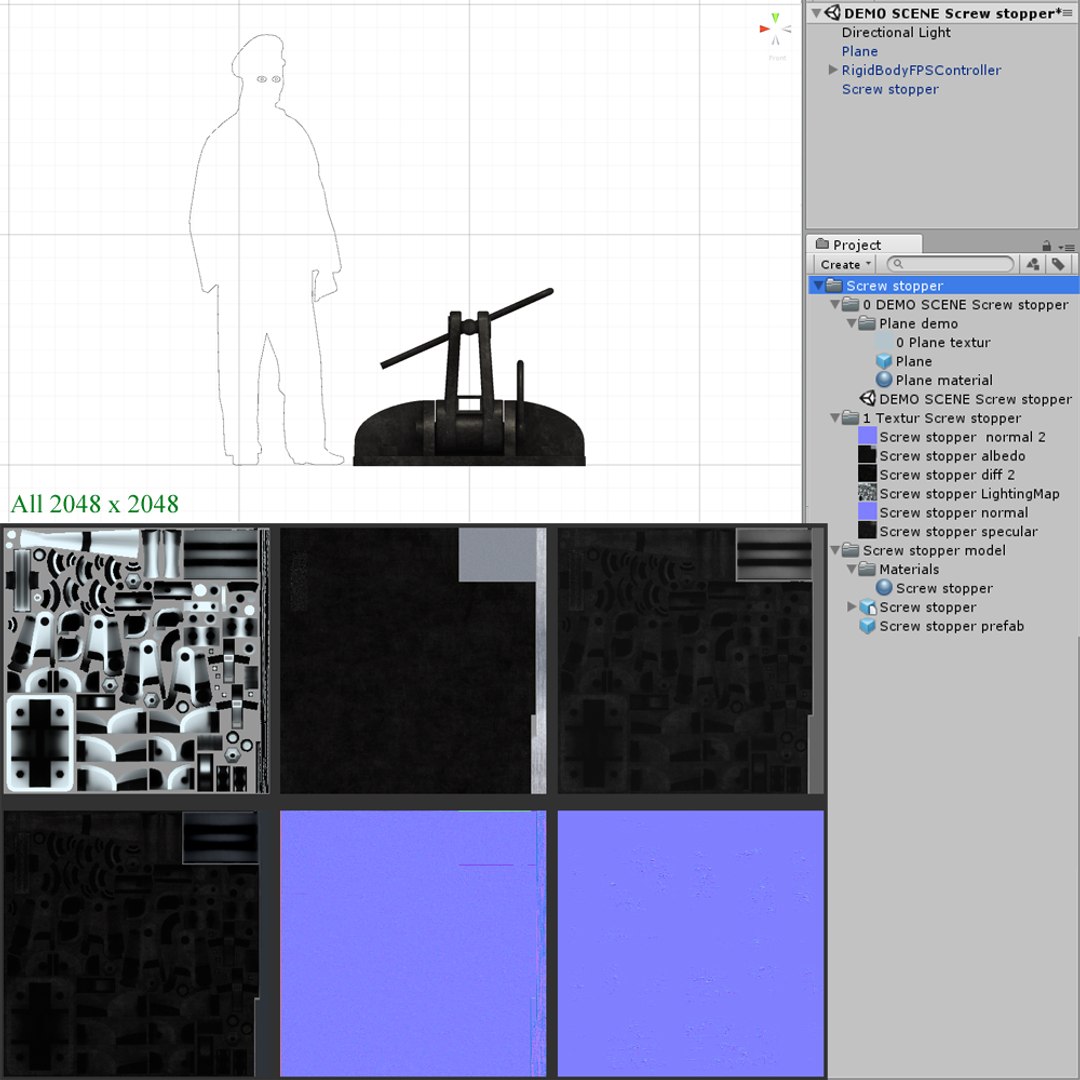Switch to the Project tab
The width and height of the screenshot is (1080, 1080).
coord(864,245)
